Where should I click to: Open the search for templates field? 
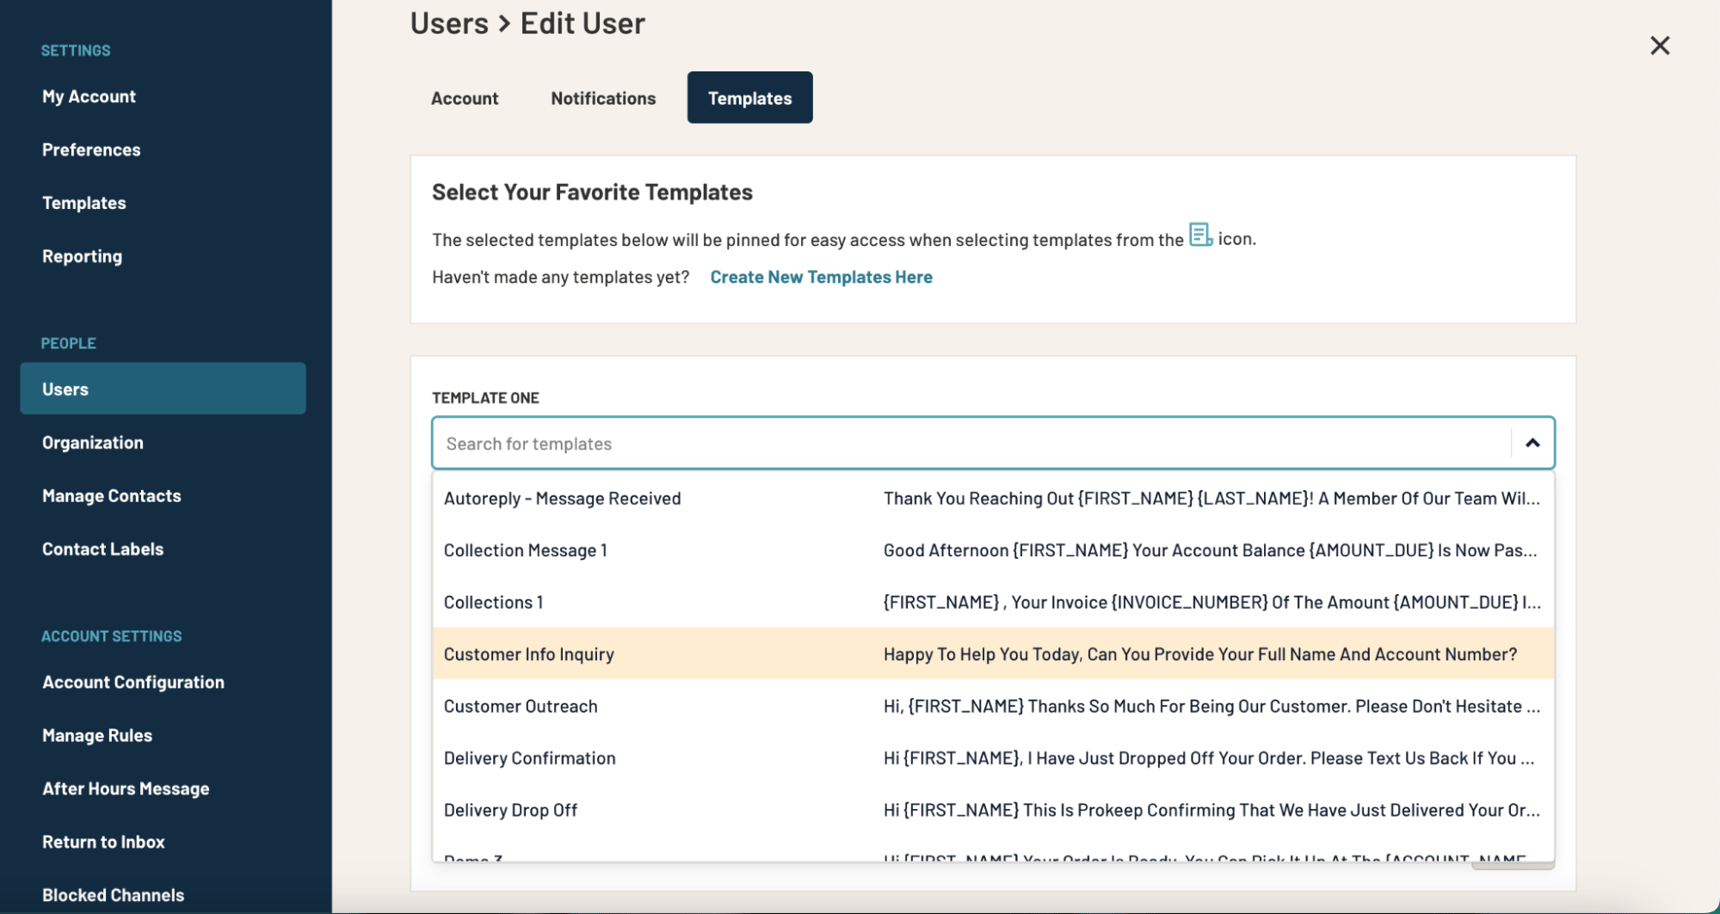[900, 443]
